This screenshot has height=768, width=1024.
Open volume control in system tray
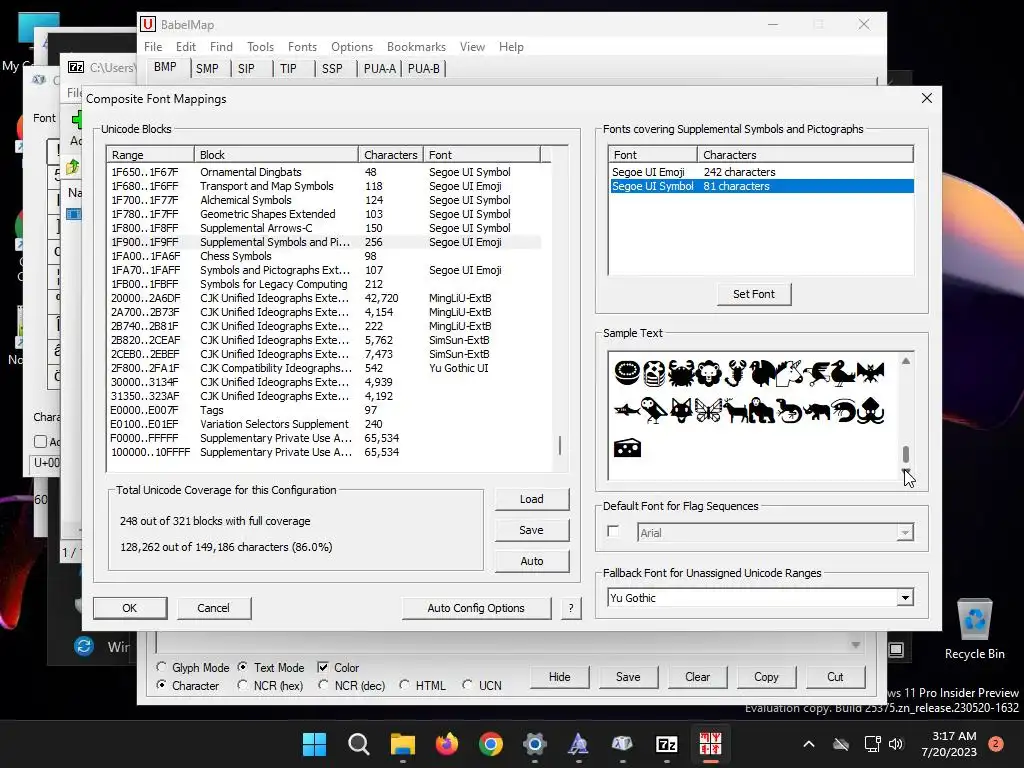click(896, 744)
